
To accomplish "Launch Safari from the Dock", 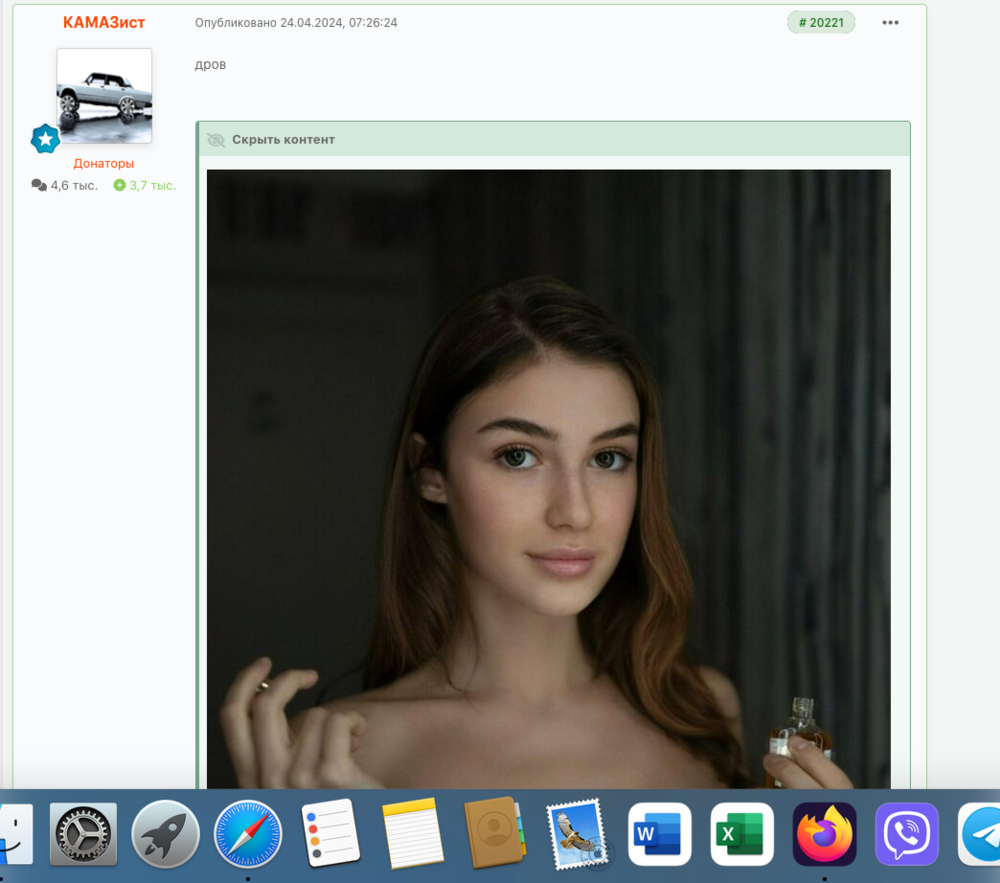I will click(x=248, y=834).
